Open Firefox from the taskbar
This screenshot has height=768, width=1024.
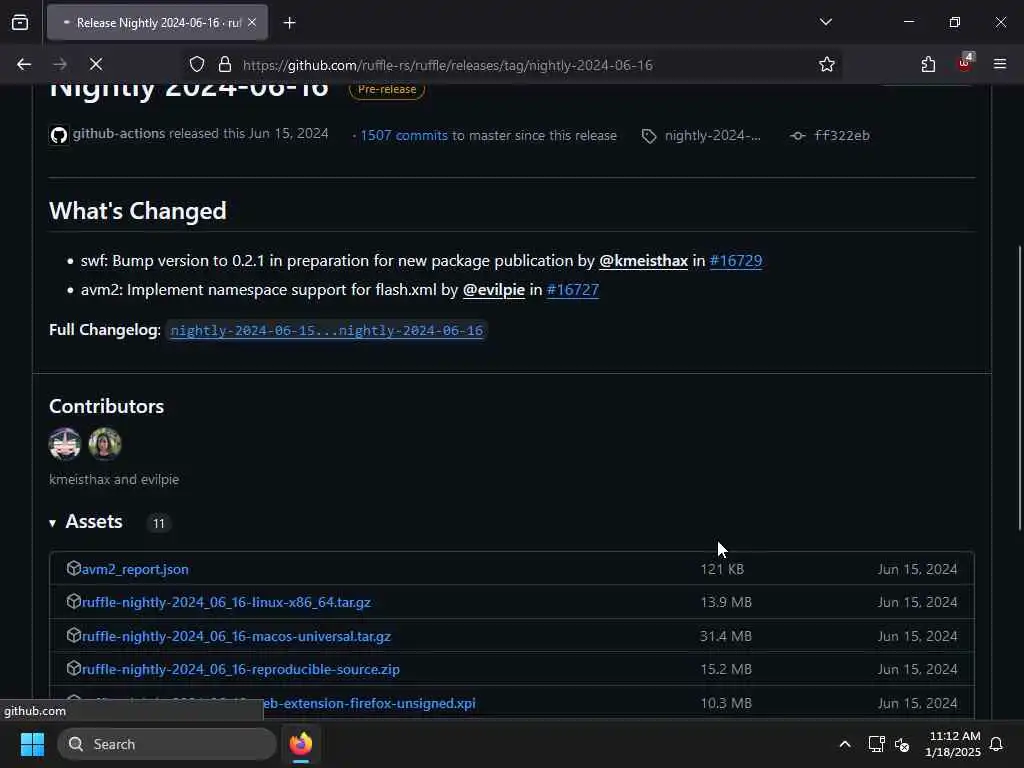tap(300, 744)
